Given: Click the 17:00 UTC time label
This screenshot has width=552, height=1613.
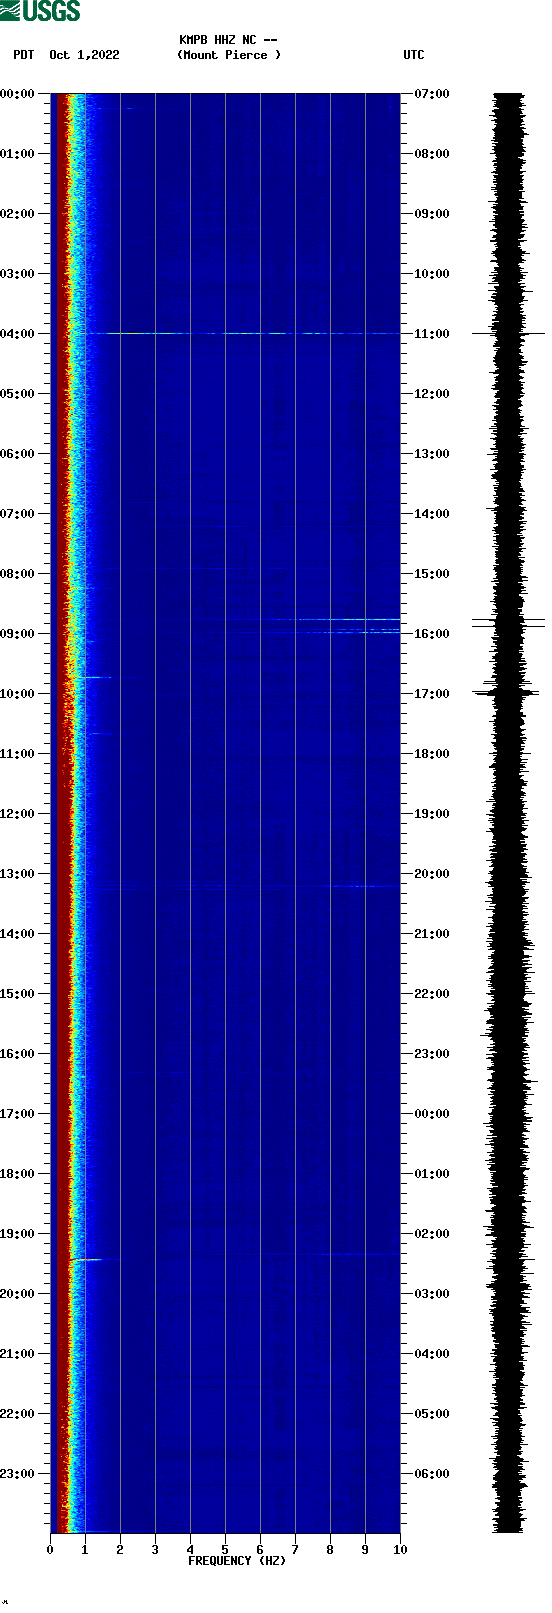Looking at the screenshot, I should 432,694.
